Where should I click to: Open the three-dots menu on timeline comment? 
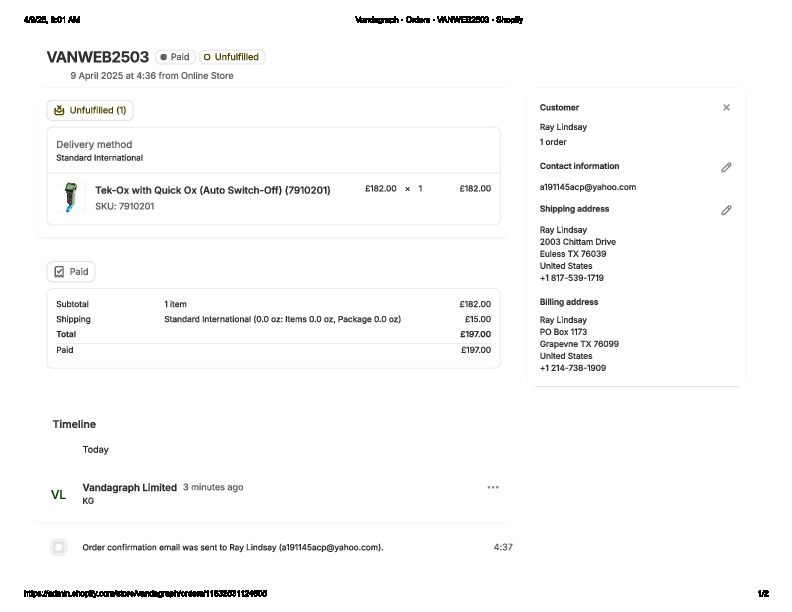[492, 487]
